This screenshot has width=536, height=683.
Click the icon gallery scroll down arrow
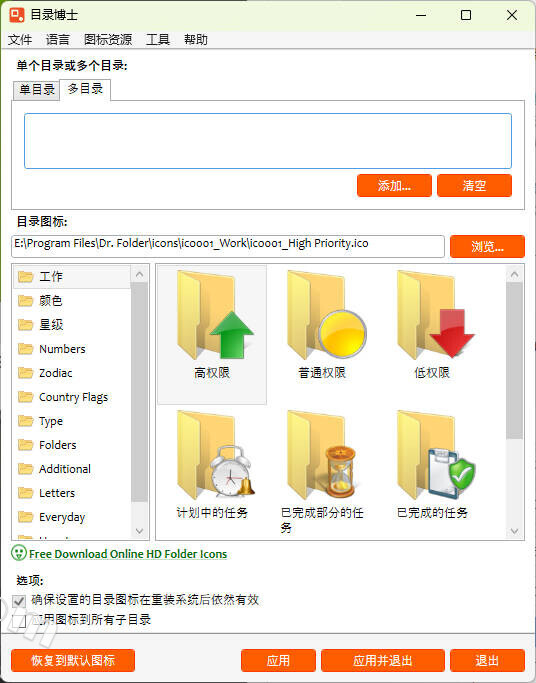[514, 531]
